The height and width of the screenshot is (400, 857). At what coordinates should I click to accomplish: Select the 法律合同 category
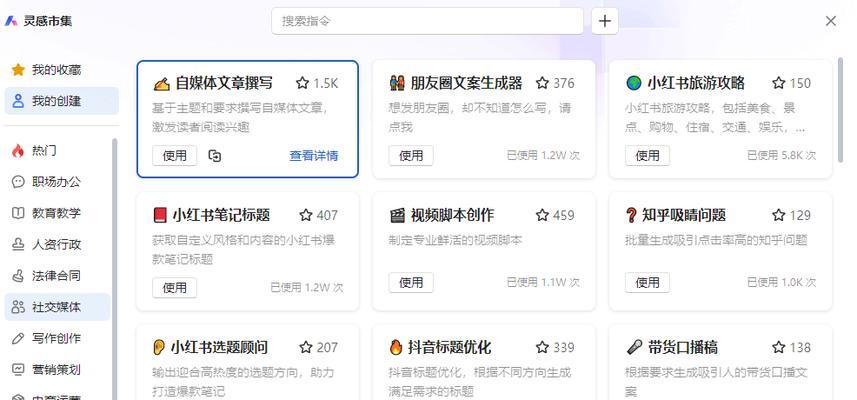(x=57, y=276)
